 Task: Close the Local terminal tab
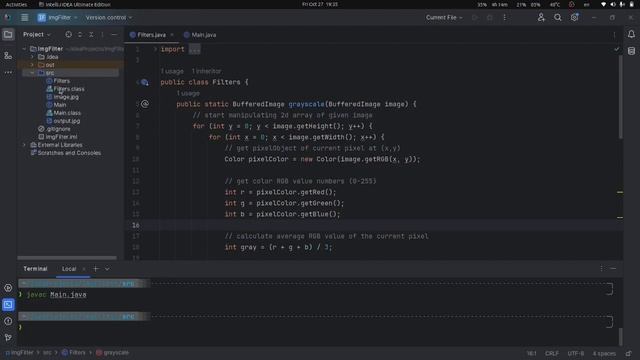(x=84, y=269)
